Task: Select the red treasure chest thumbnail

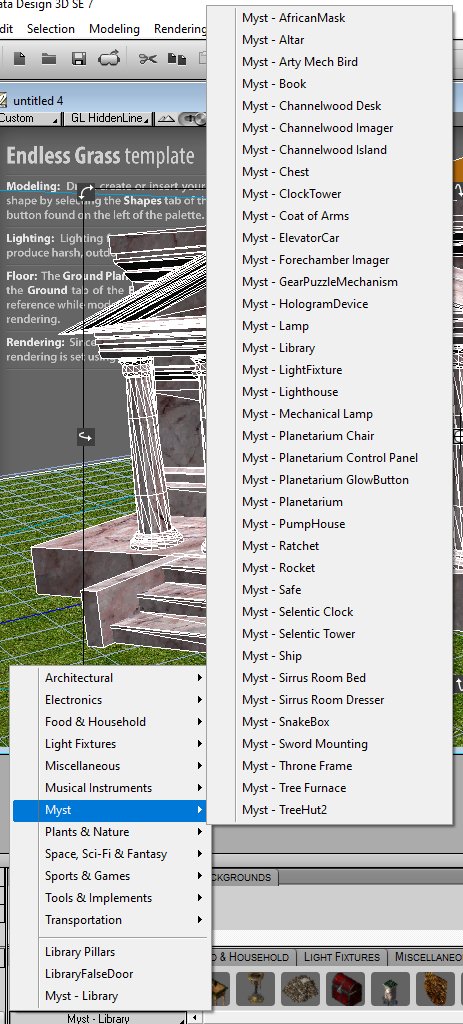Action: [345, 988]
